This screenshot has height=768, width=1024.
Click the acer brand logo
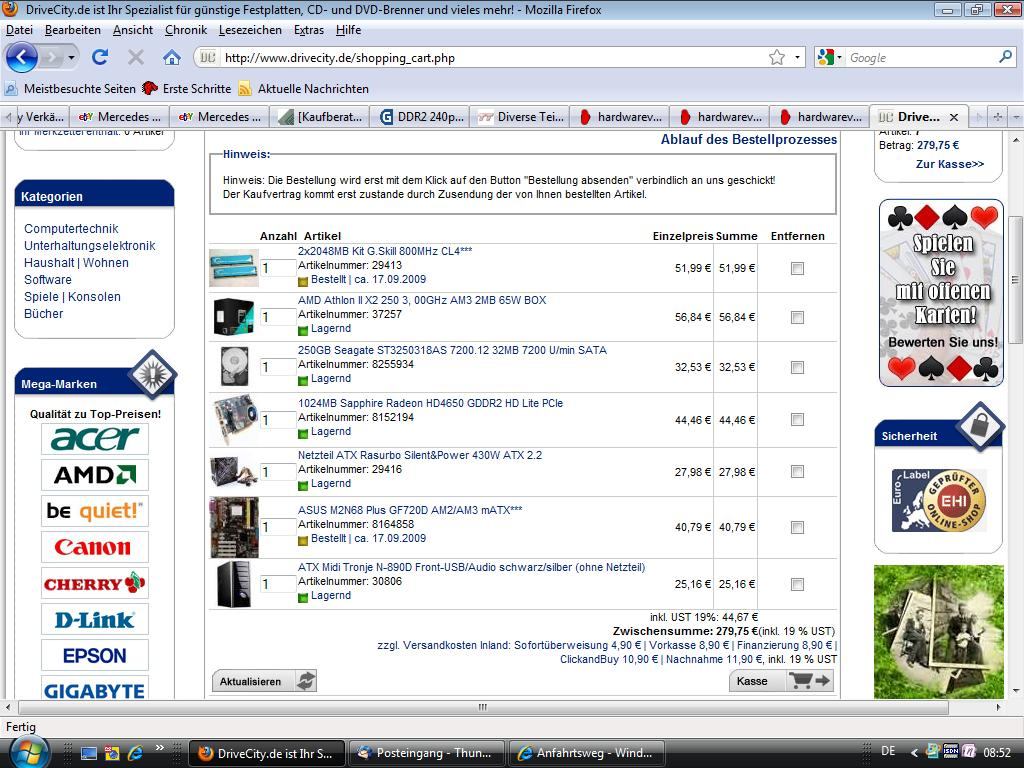95,439
